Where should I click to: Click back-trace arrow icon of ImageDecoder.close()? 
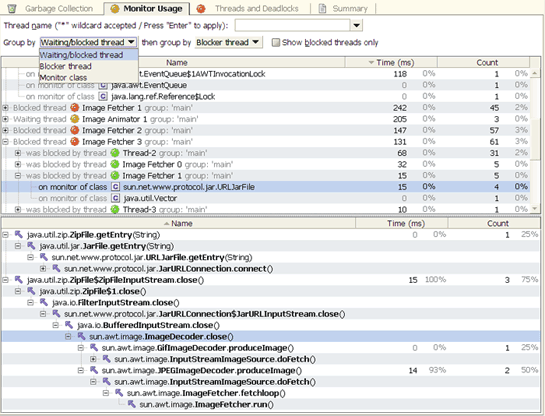click(81, 336)
